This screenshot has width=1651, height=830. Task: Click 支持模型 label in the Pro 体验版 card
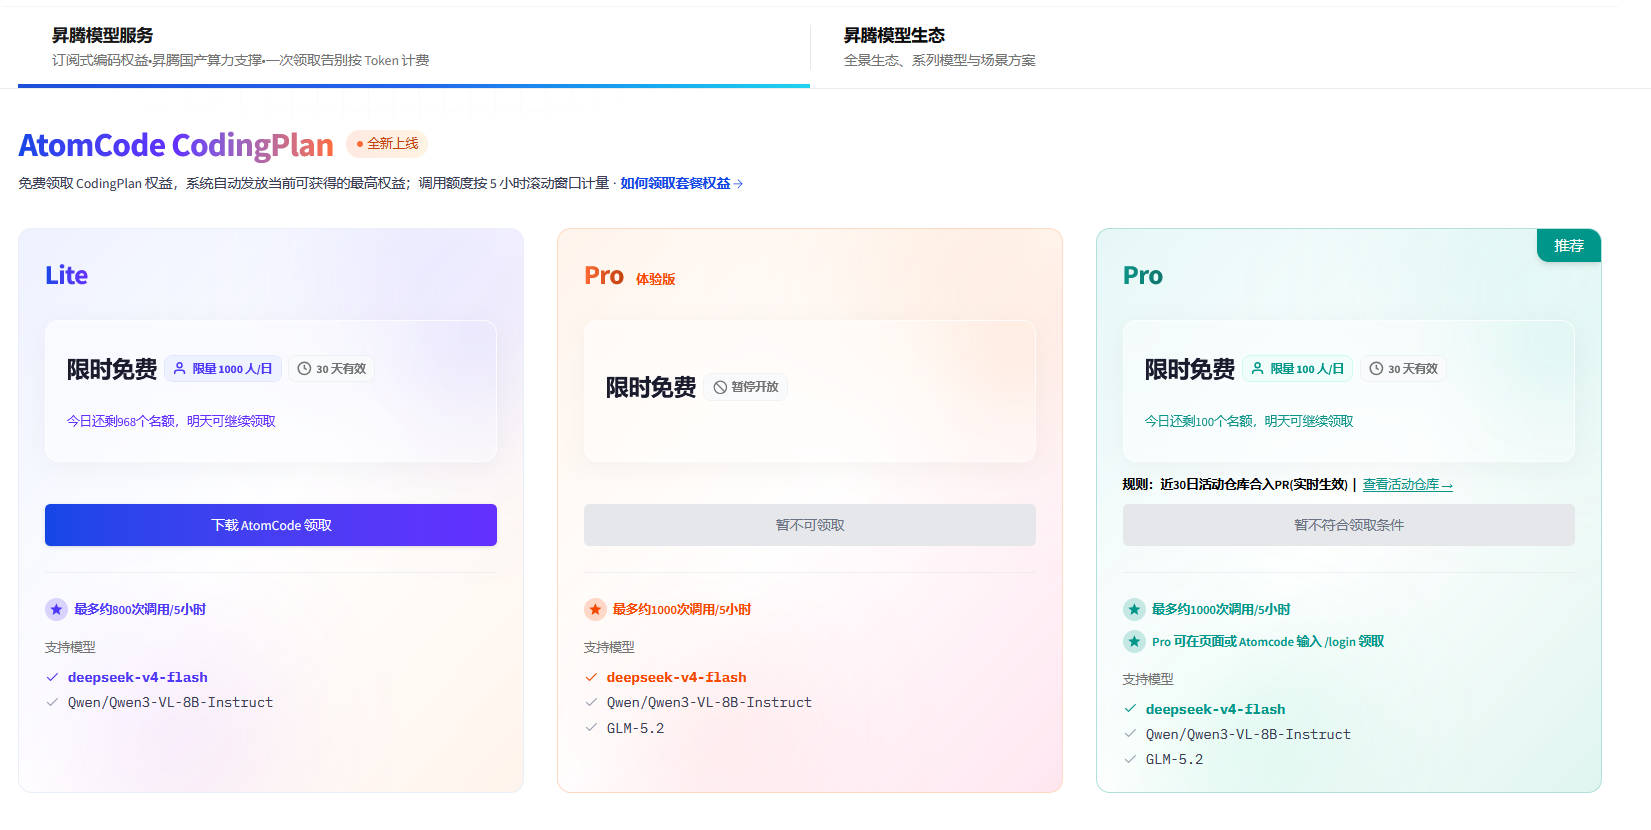click(609, 647)
